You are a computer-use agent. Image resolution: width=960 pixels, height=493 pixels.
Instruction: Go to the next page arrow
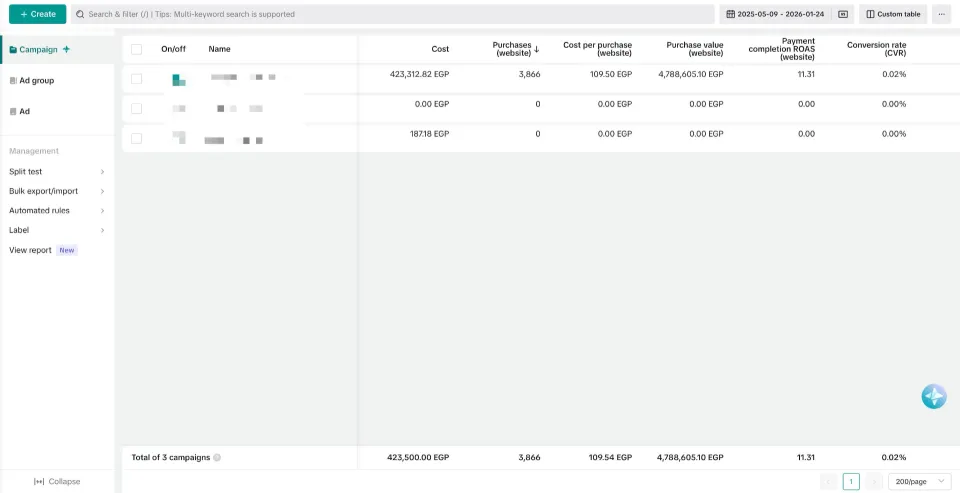click(874, 481)
